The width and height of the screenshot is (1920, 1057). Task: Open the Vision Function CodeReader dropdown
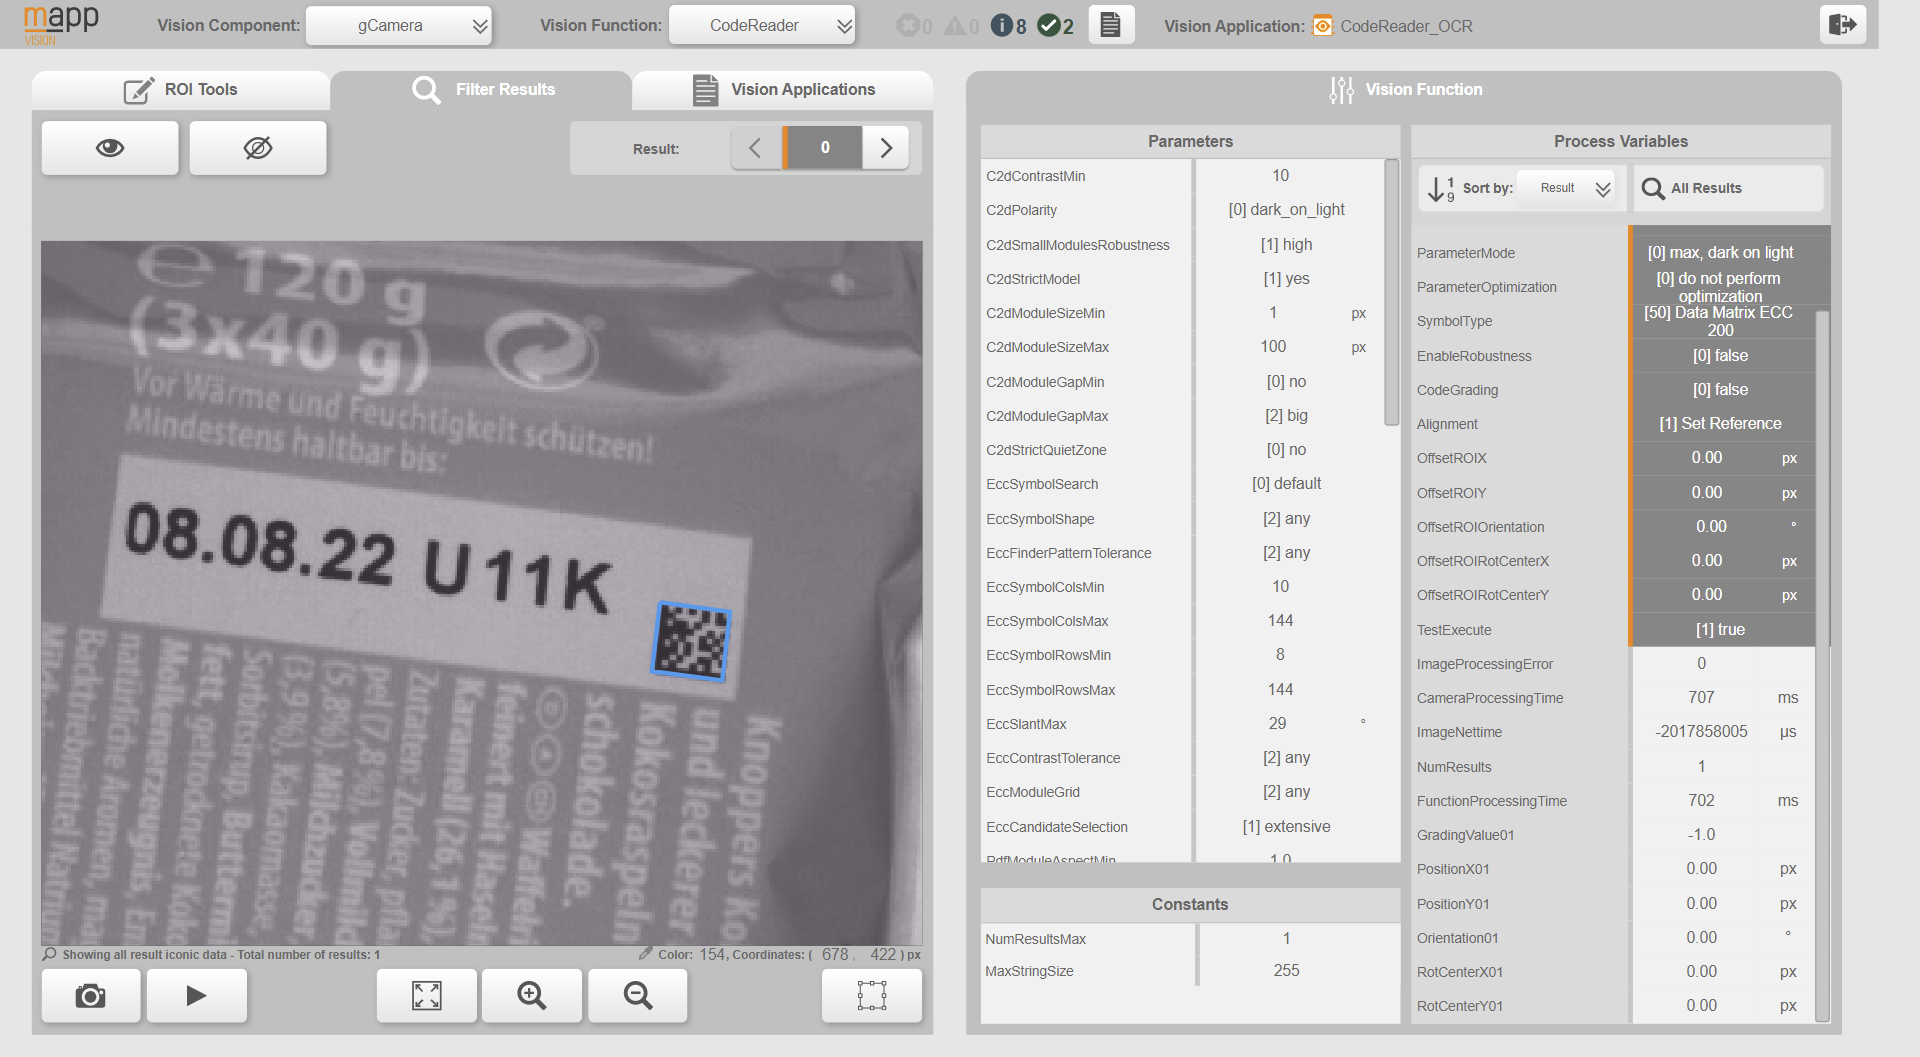(762, 25)
